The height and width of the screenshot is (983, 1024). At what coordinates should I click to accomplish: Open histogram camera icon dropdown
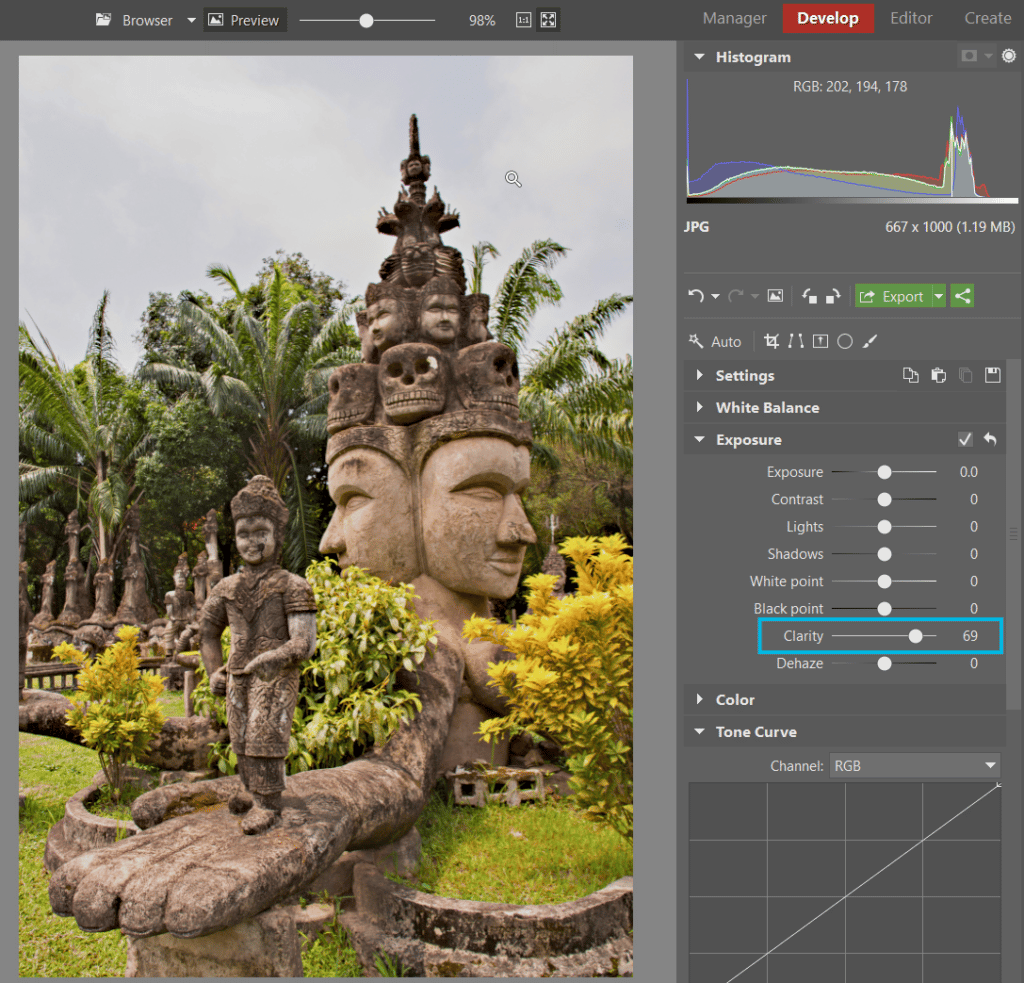[988, 56]
